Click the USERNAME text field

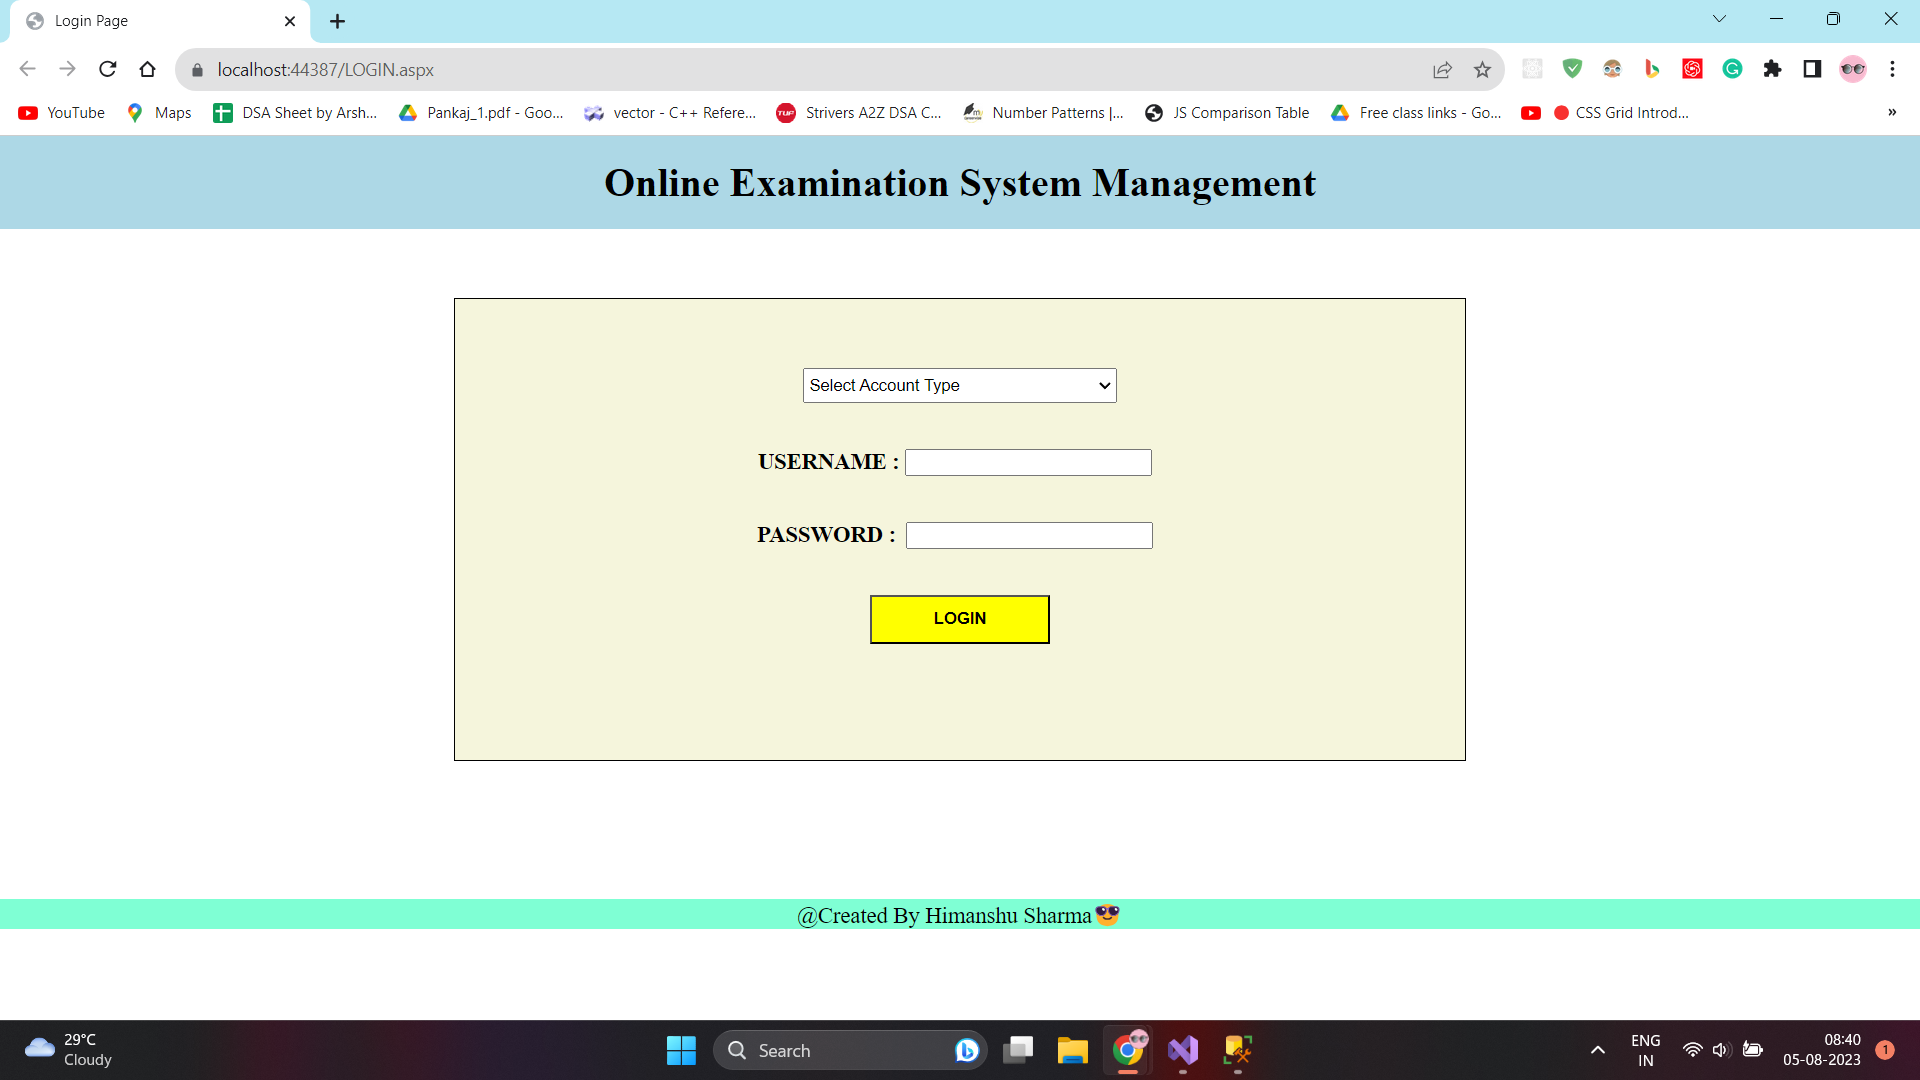1027,462
